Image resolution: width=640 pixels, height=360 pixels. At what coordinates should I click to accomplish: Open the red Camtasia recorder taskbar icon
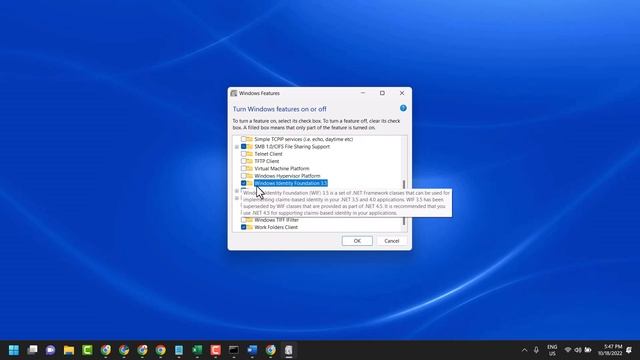(x=216, y=350)
